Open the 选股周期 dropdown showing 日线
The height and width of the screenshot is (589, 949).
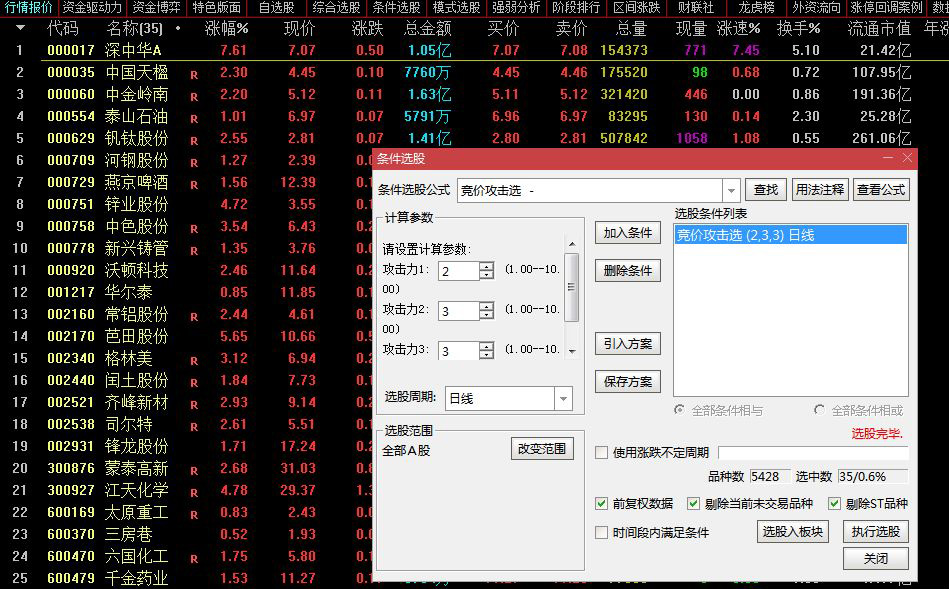[x=563, y=398]
